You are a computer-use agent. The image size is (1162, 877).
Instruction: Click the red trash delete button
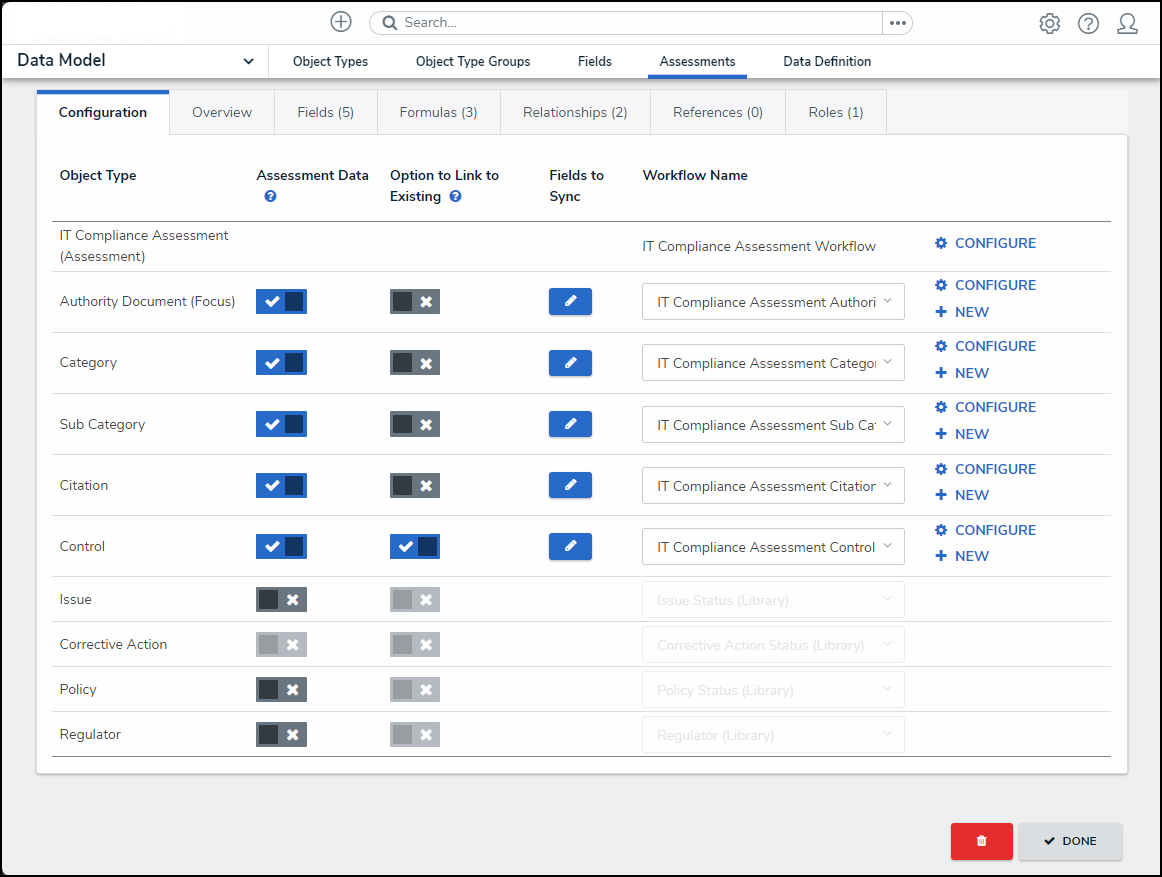tap(981, 841)
